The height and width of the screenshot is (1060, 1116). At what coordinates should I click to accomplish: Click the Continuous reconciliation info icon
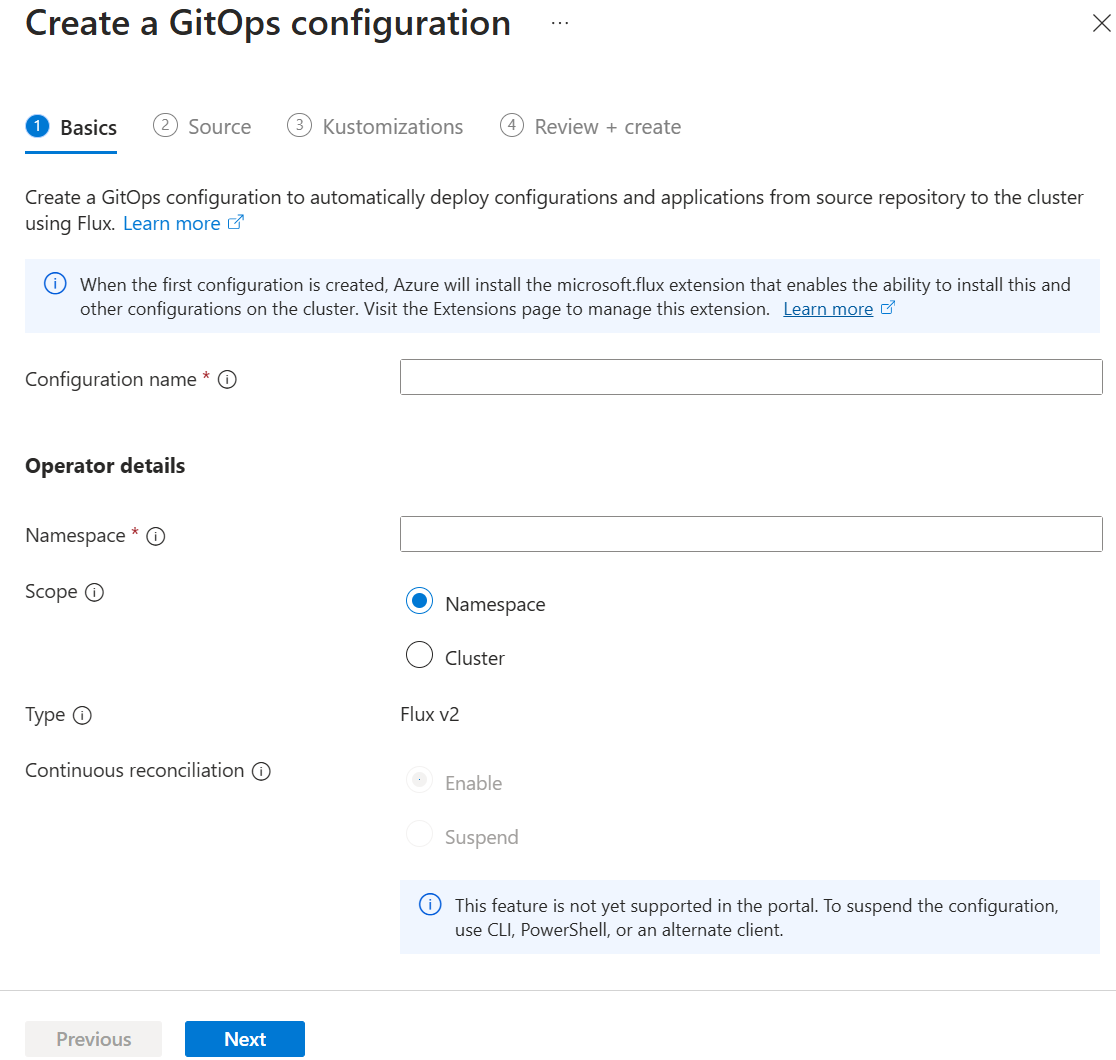(x=261, y=770)
